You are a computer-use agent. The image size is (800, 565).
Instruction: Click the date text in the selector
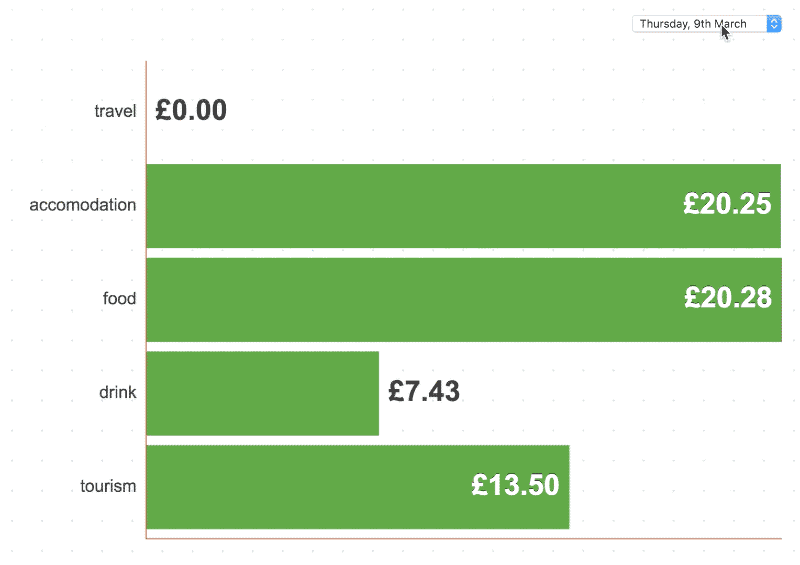click(693, 24)
